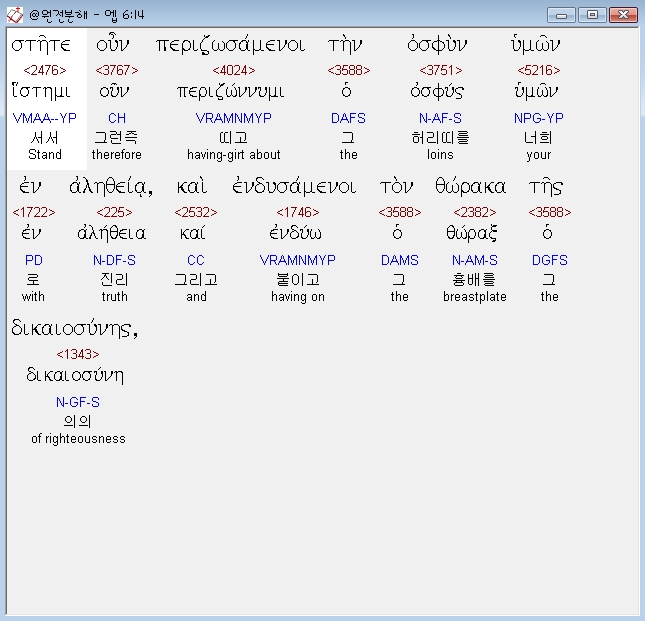
Task: Select the Greek word θώρακα
Action: 471,187
